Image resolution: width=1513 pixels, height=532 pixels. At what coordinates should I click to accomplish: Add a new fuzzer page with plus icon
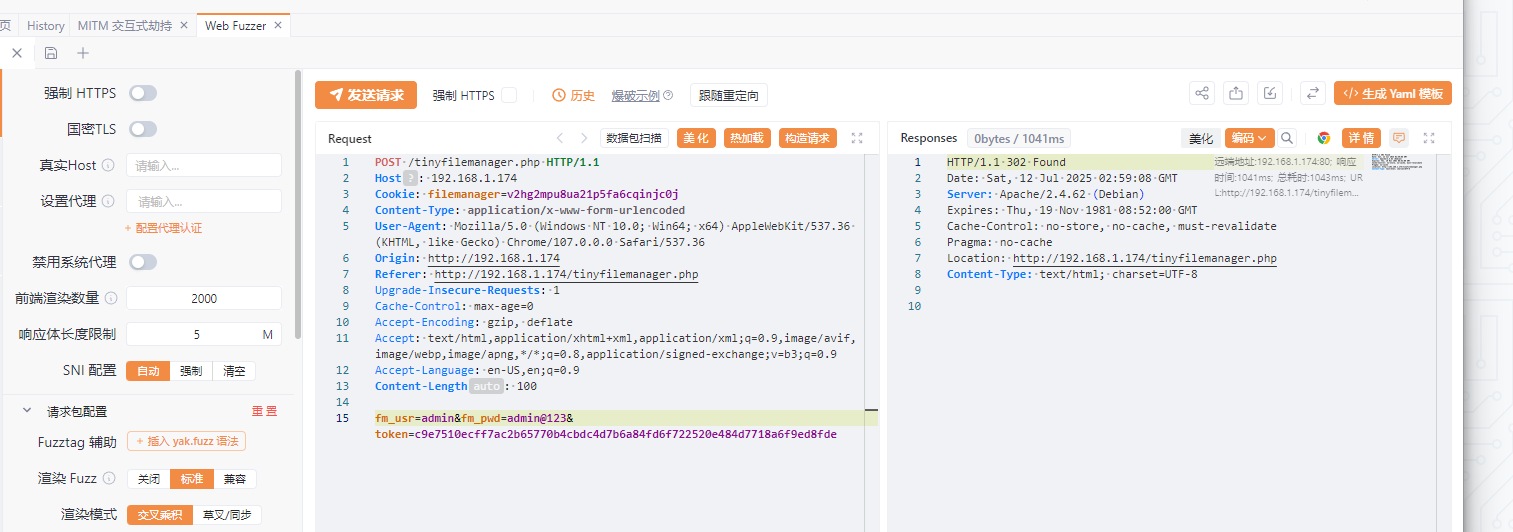(x=83, y=53)
